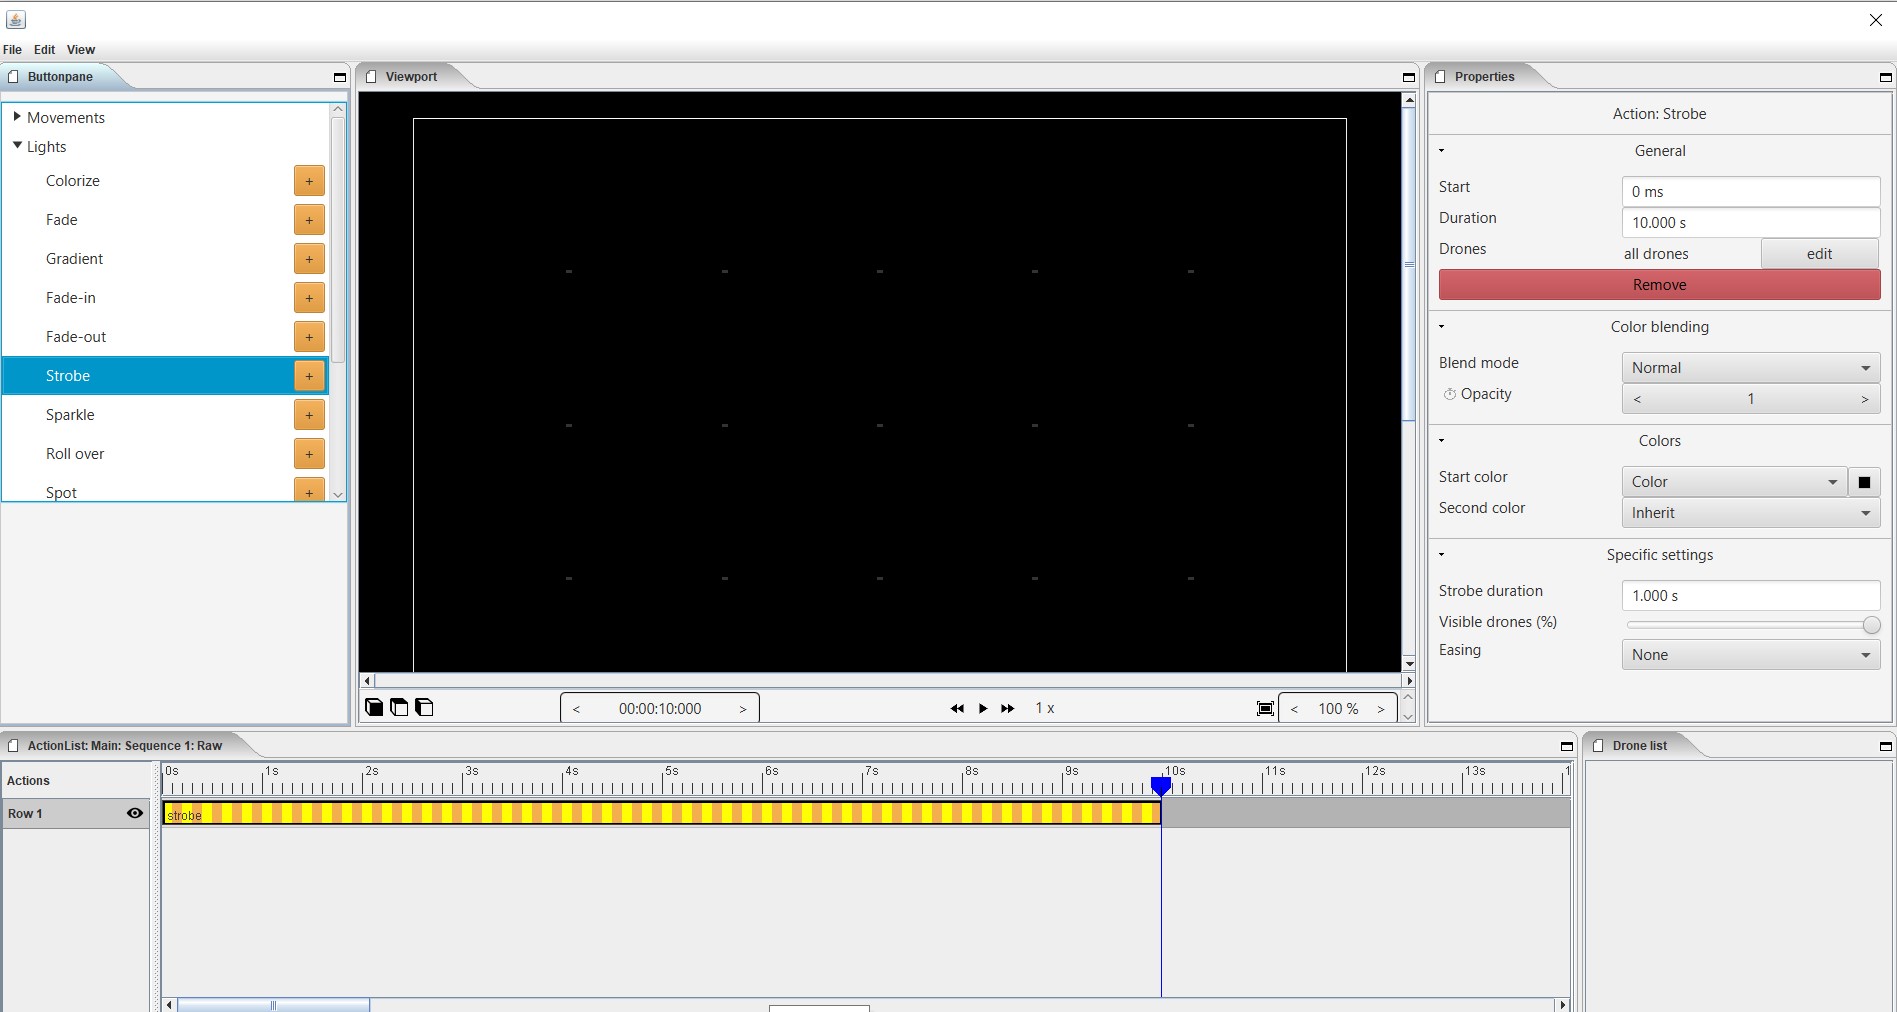Screen dimensions: 1897x1012
Task: Minimize the Properties panel
Action: 1885,77
